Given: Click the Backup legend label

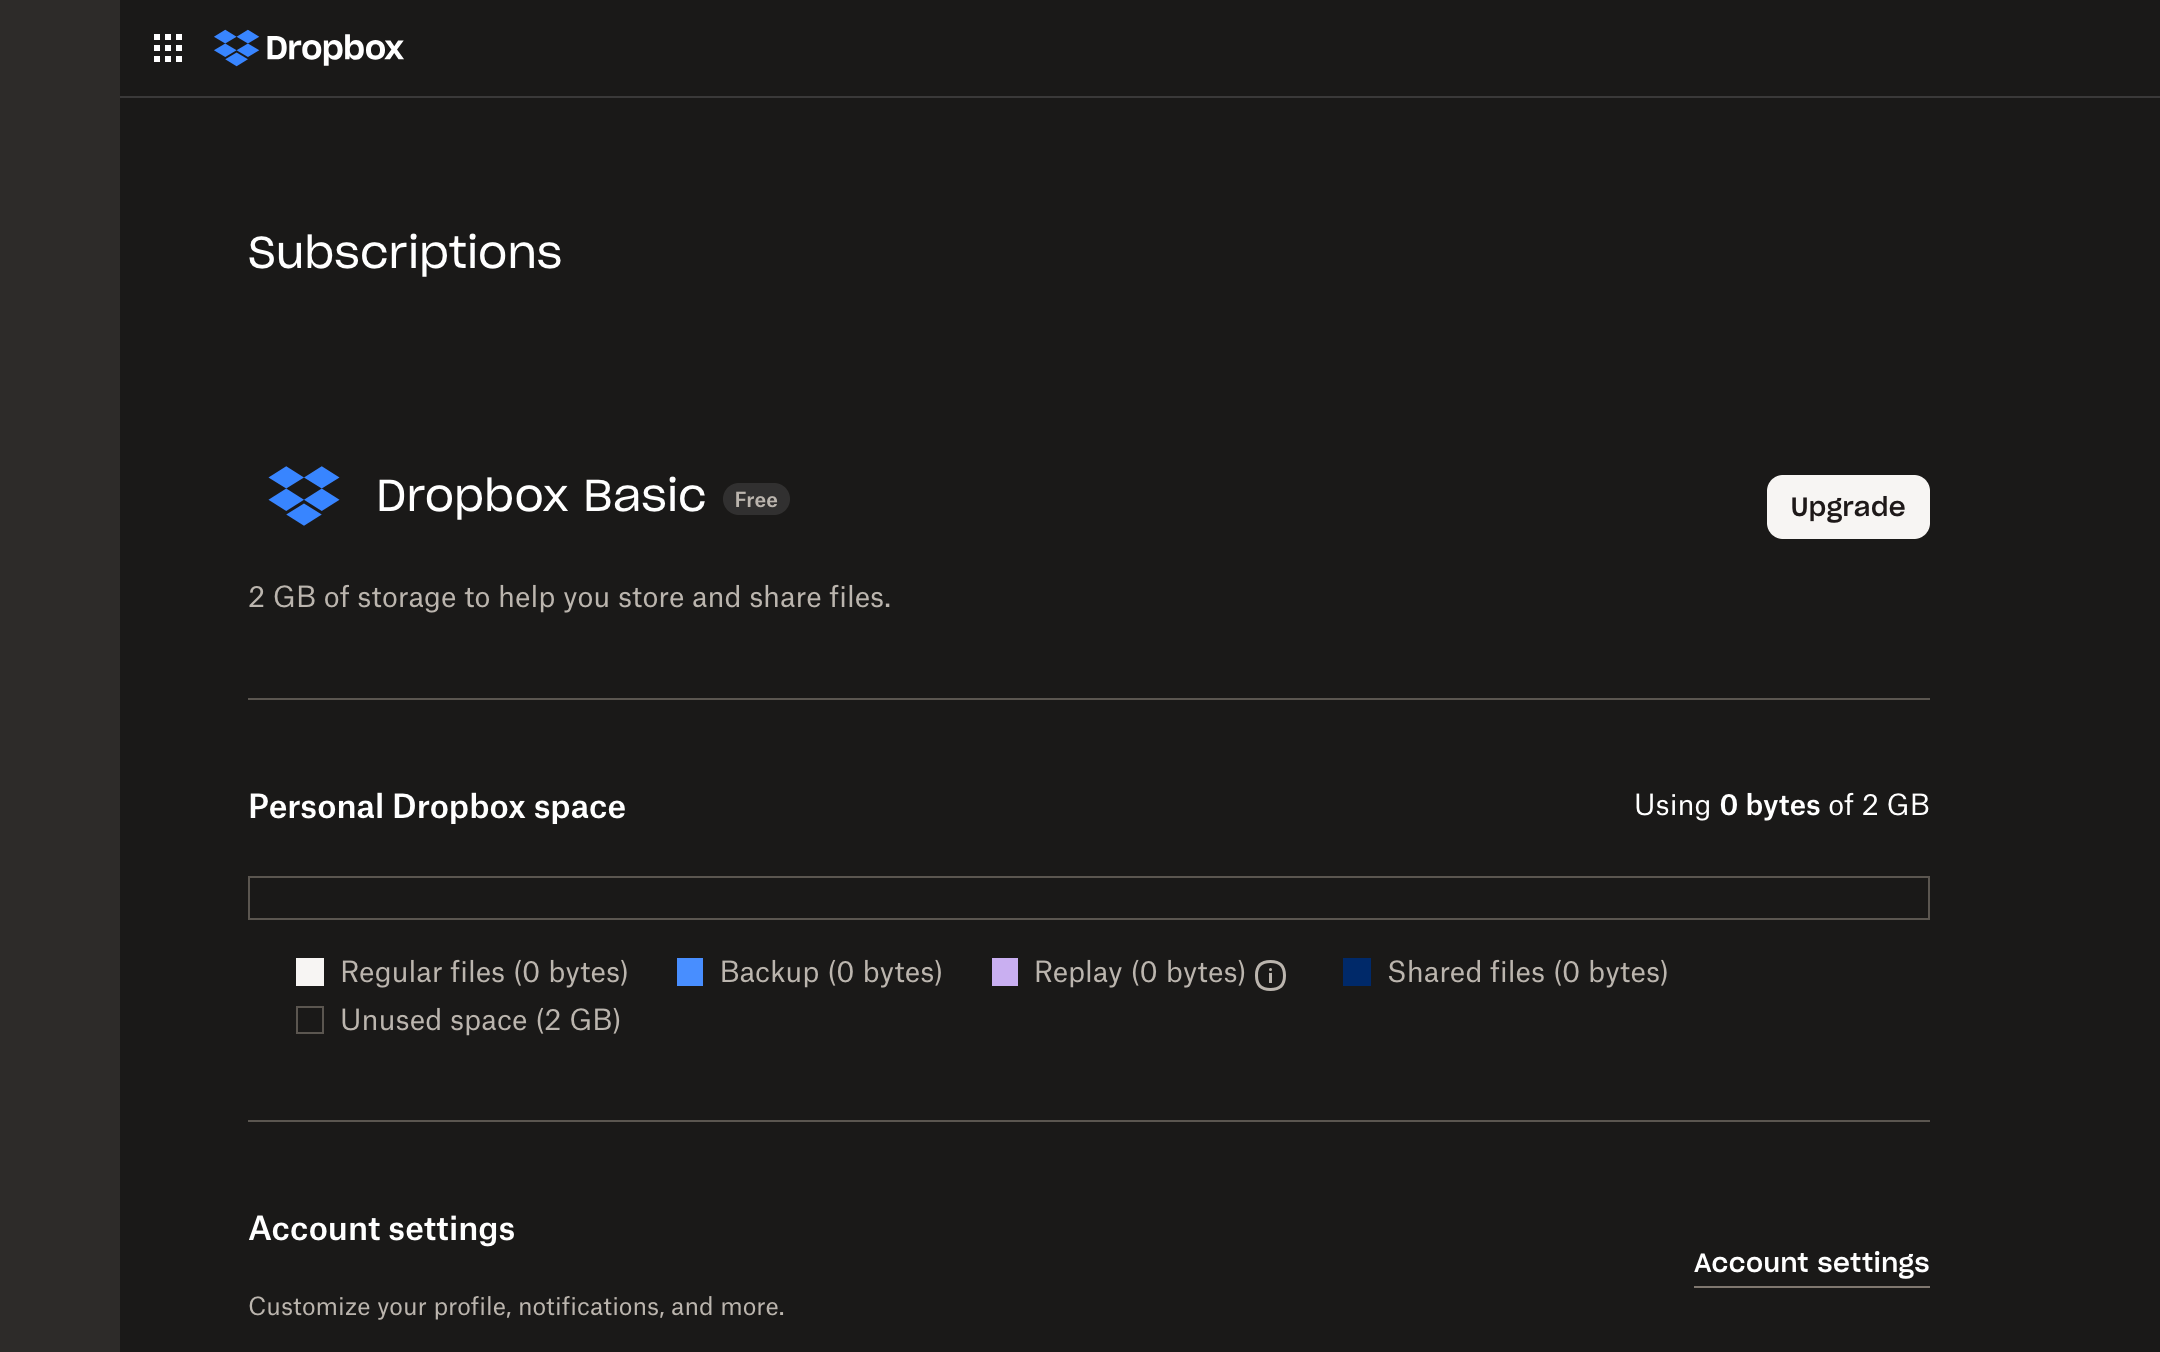Looking at the screenshot, I should 830,972.
